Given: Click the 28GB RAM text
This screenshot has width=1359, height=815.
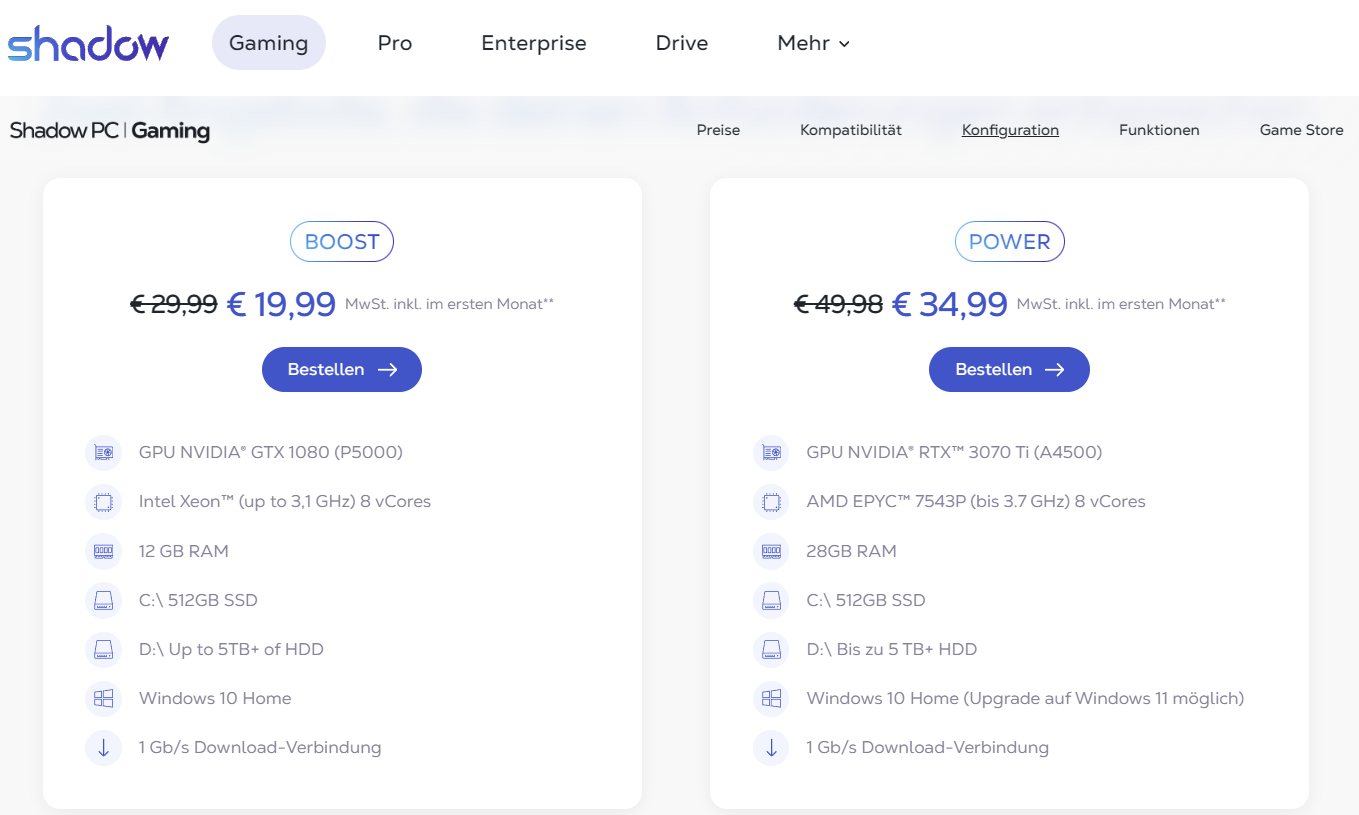Looking at the screenshot, I should [852, 551].
